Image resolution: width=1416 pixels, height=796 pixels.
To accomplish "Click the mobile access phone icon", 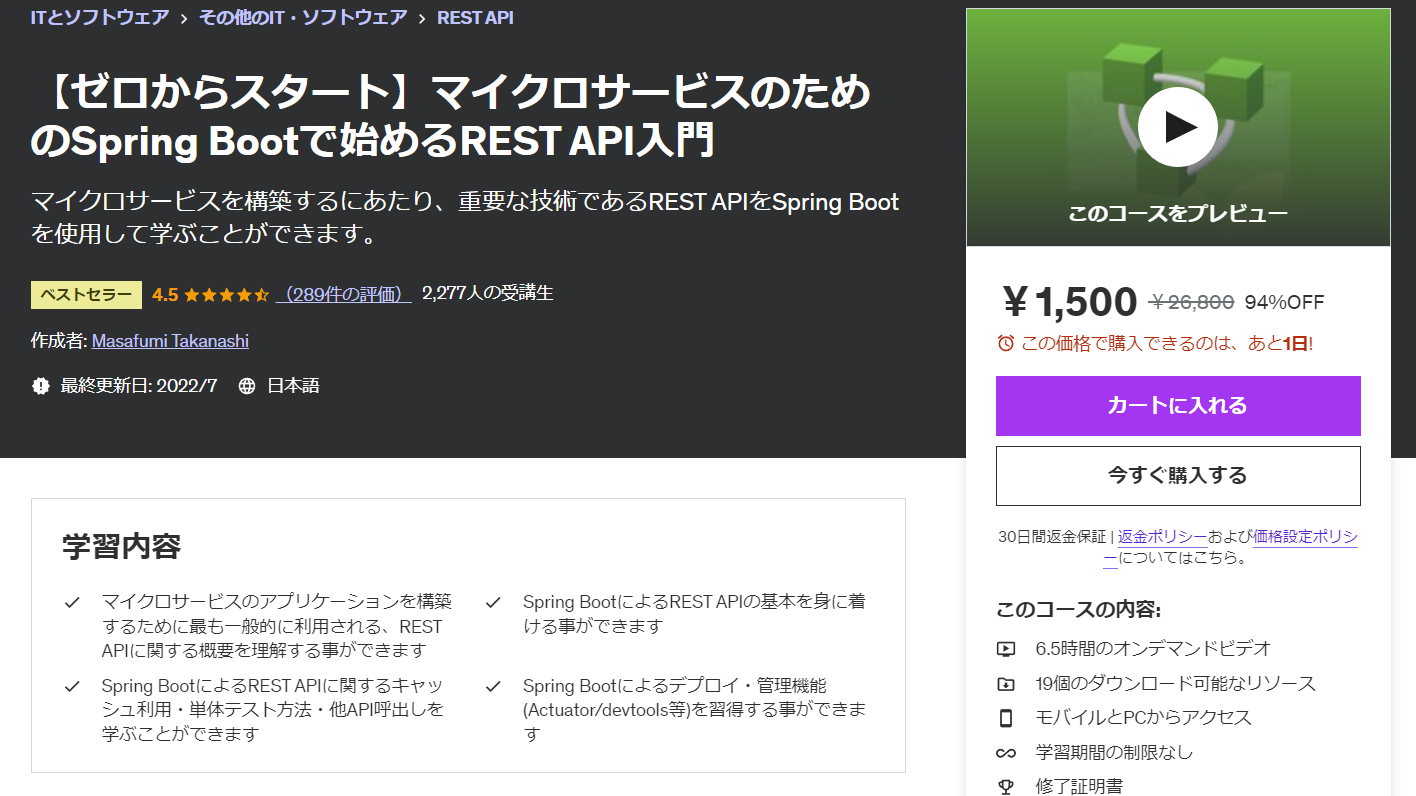I will pyautogui.click(x=1006, y=718).
